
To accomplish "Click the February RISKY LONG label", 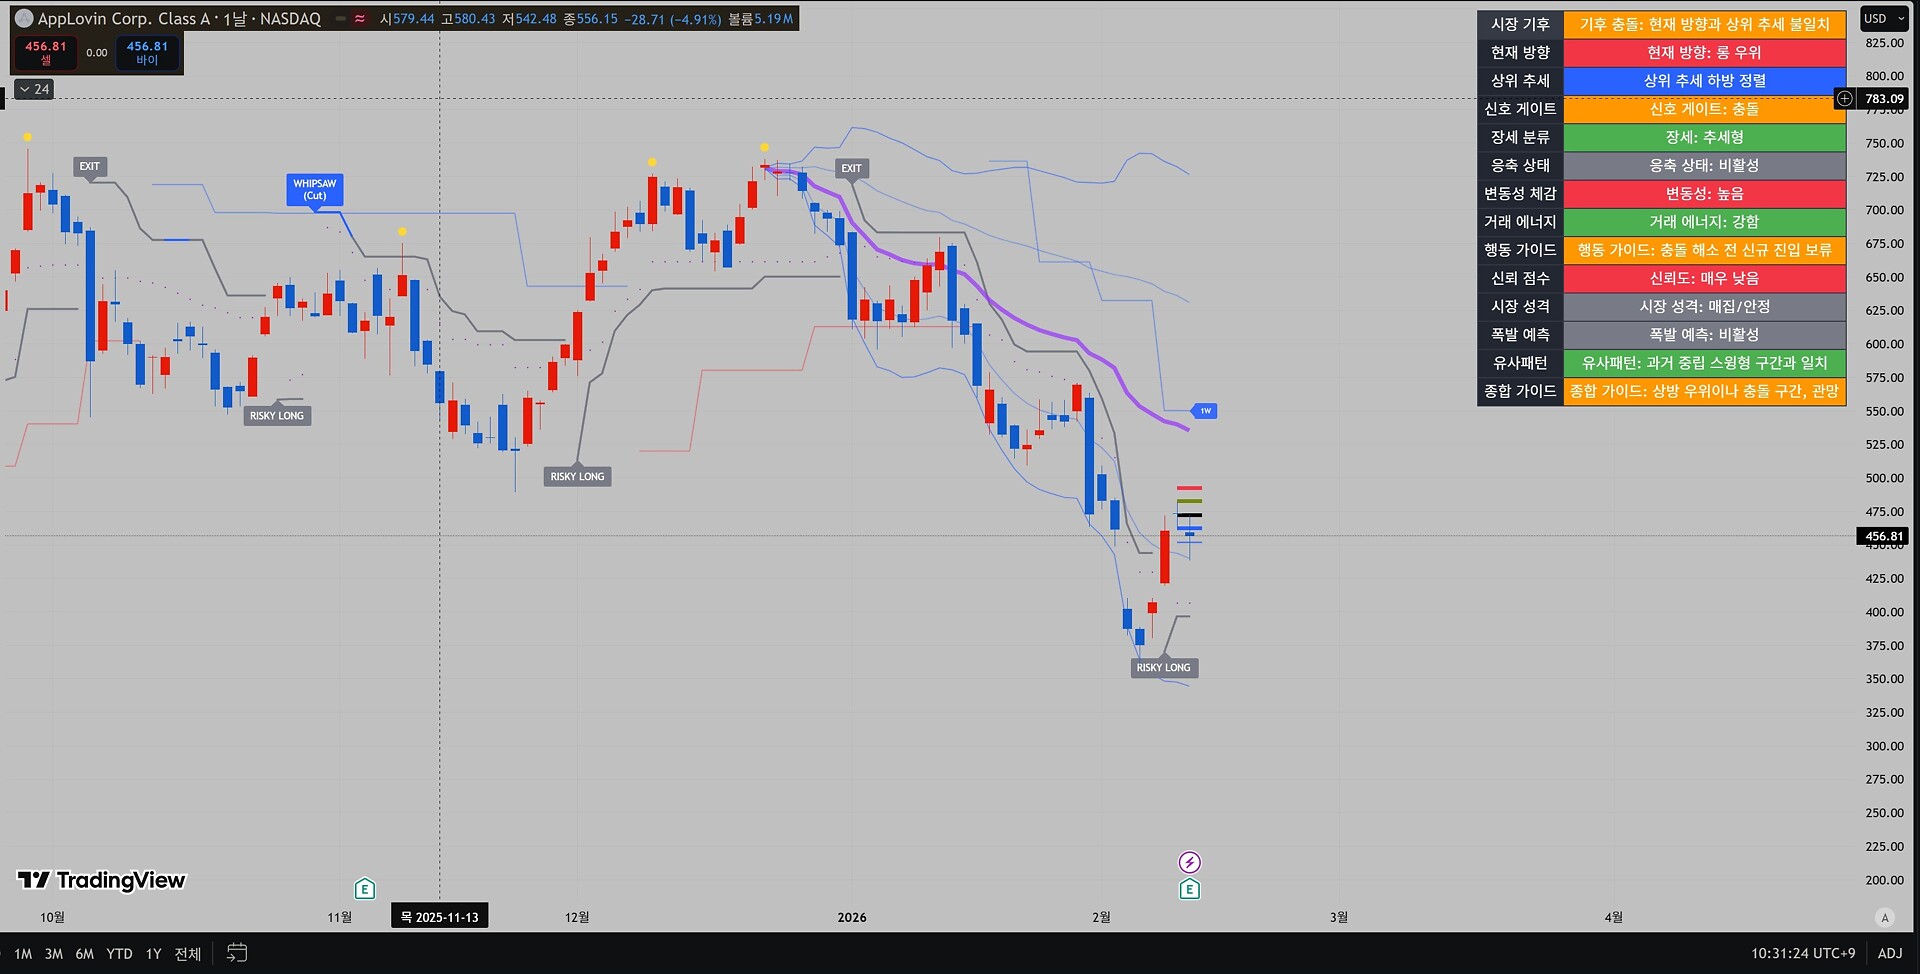I will (x=1164, y=668).
